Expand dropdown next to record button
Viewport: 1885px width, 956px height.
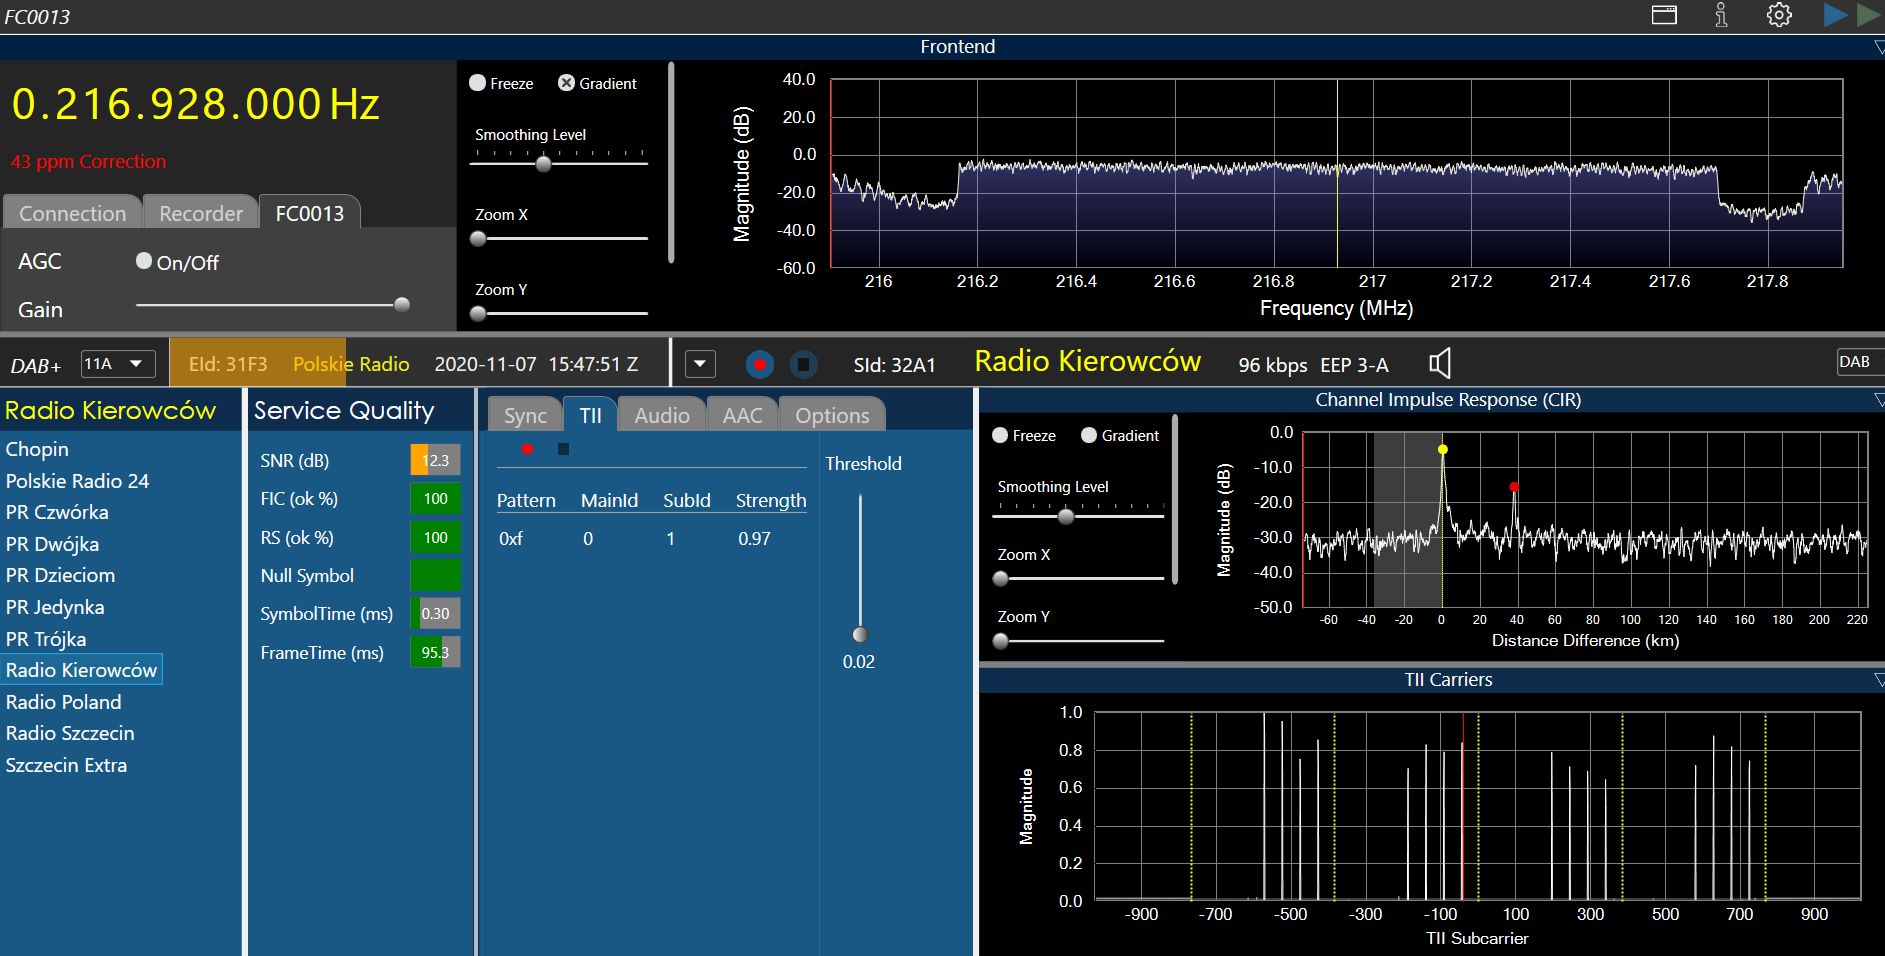coord(700,364)
